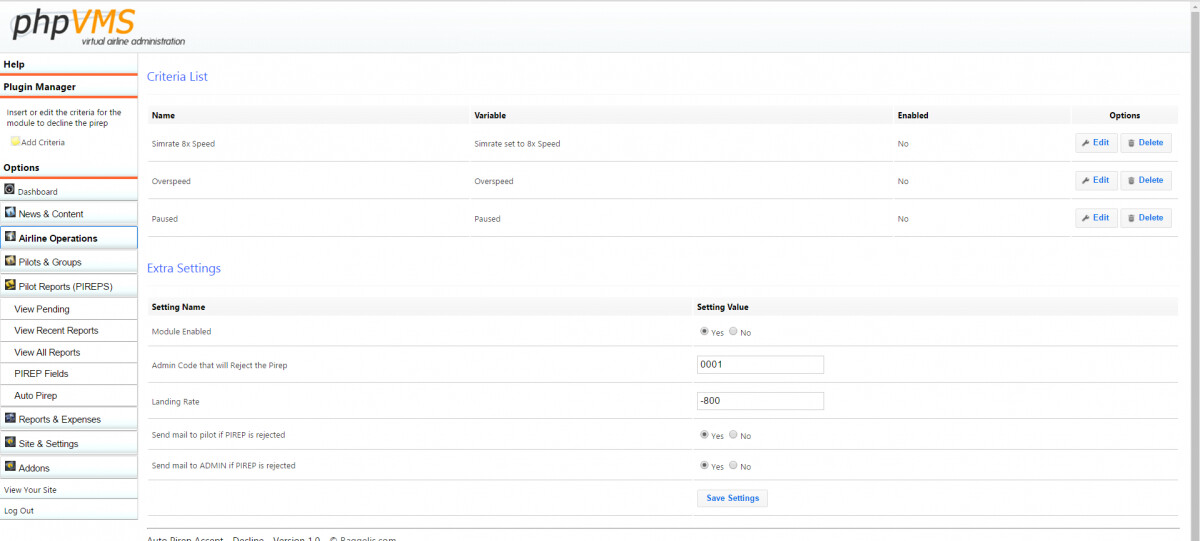Select No for send mail to pilot
The image size is (1200, 541).
tap(734, 435)
